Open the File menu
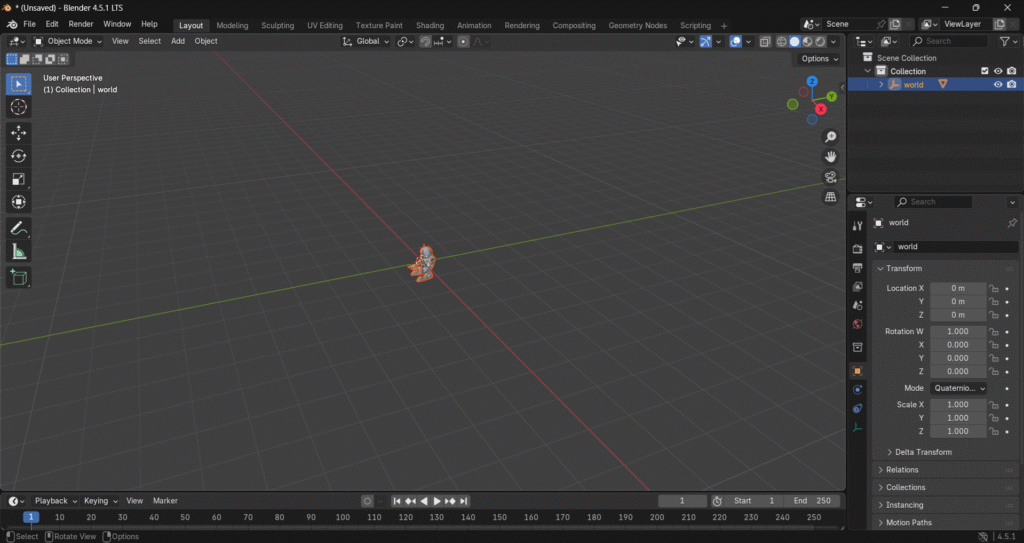 [x=29, y=24]
